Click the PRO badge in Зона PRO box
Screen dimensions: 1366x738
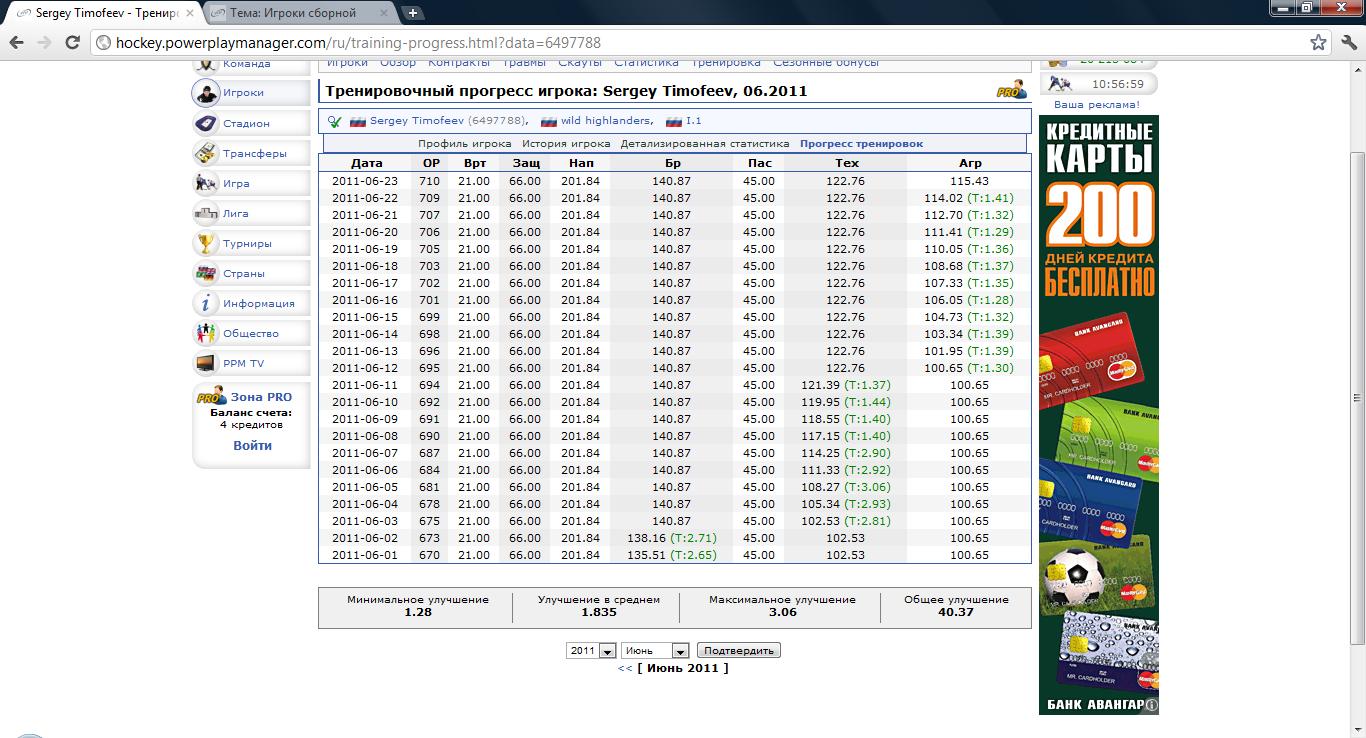[x=211, y=397]
